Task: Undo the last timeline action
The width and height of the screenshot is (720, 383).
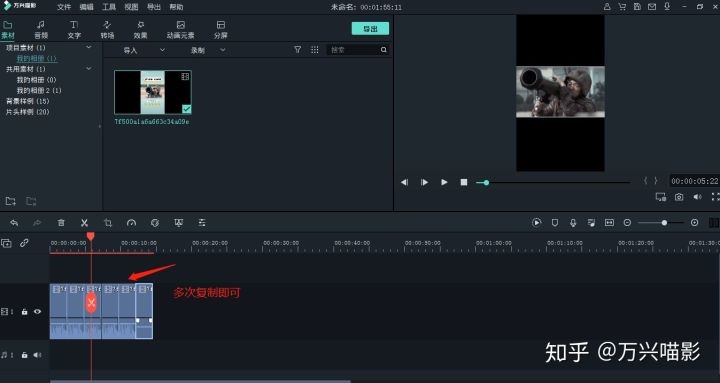Action: click(14, 223)
